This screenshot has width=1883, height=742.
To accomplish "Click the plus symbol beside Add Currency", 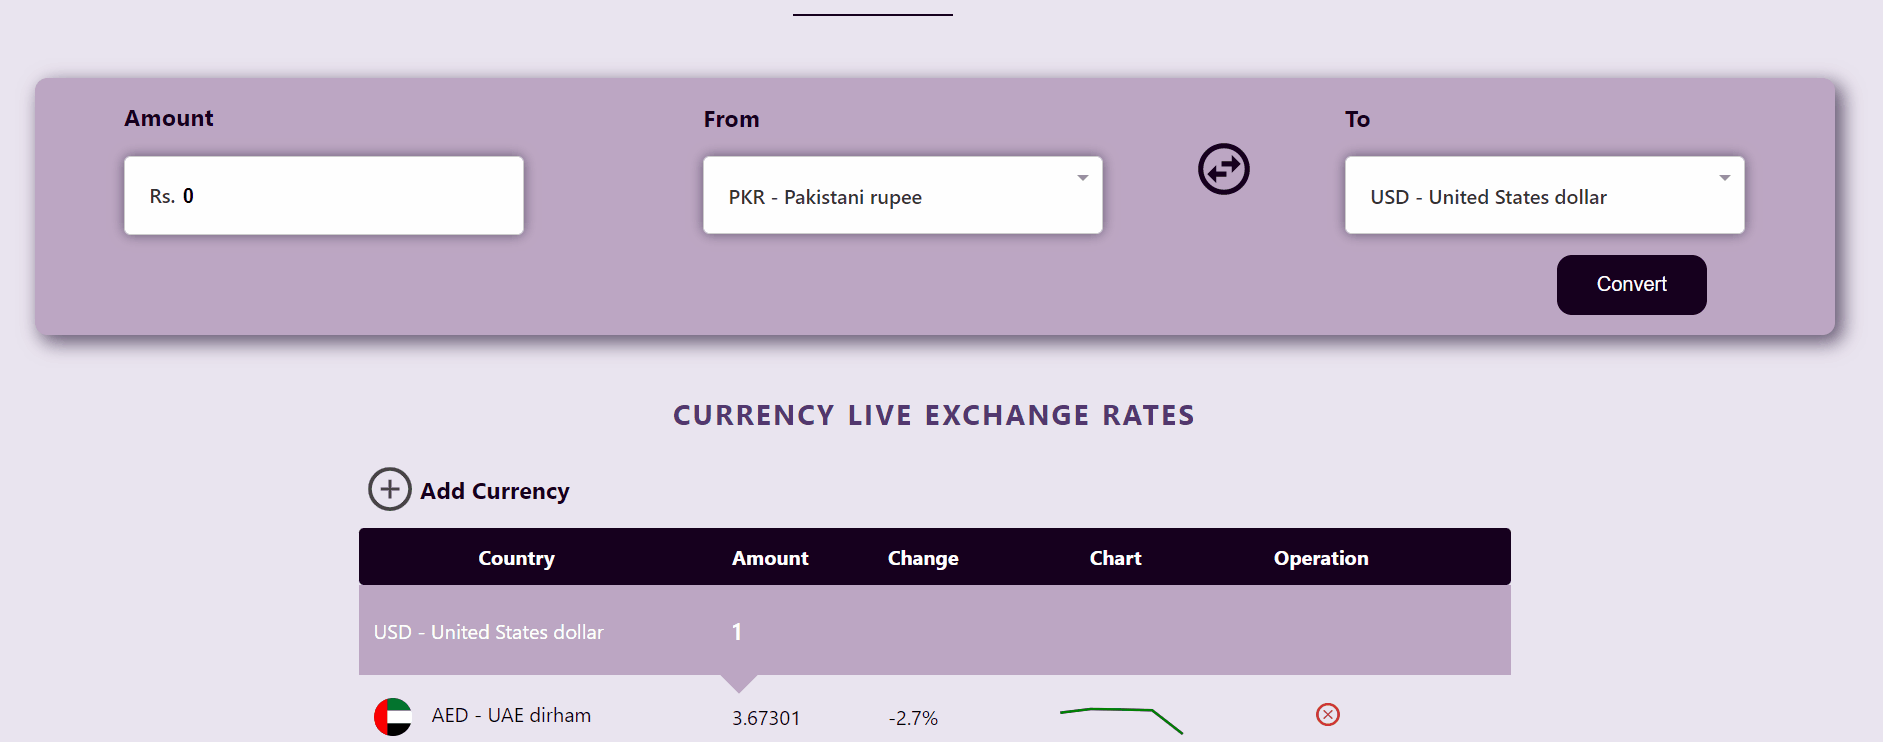I will coord(390,490).
